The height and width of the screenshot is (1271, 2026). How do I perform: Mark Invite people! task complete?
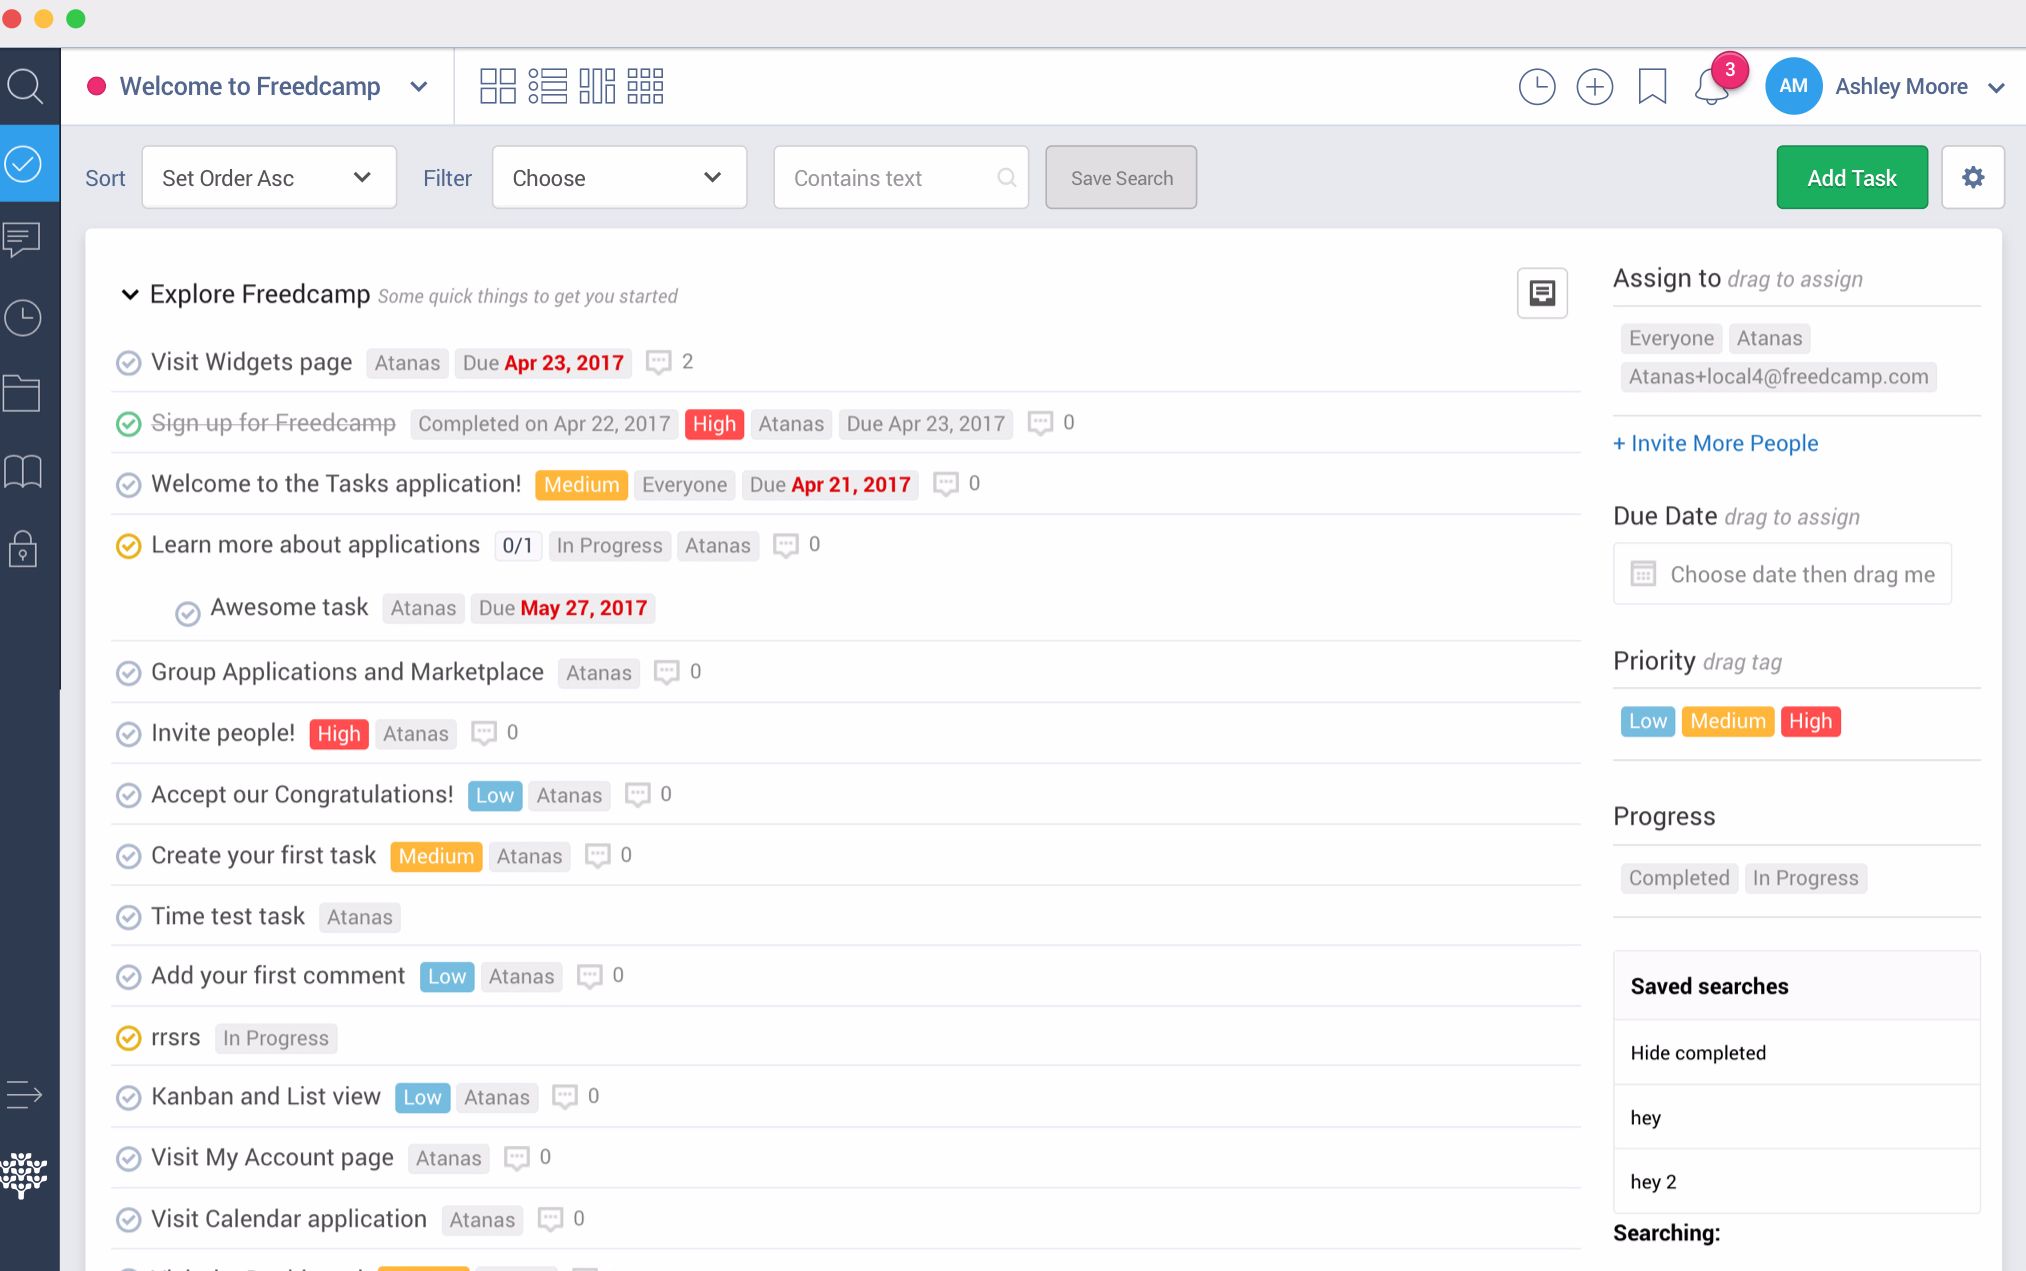pyautogui.click(x=128, y=734)
